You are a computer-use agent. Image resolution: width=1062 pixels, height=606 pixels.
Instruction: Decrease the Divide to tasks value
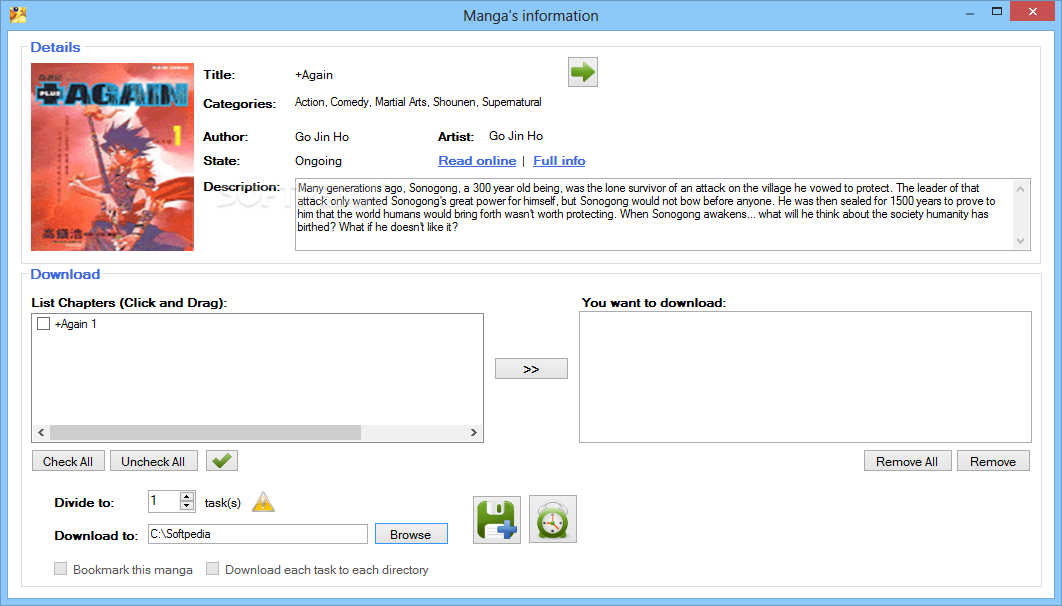click(x=188, y=506)
